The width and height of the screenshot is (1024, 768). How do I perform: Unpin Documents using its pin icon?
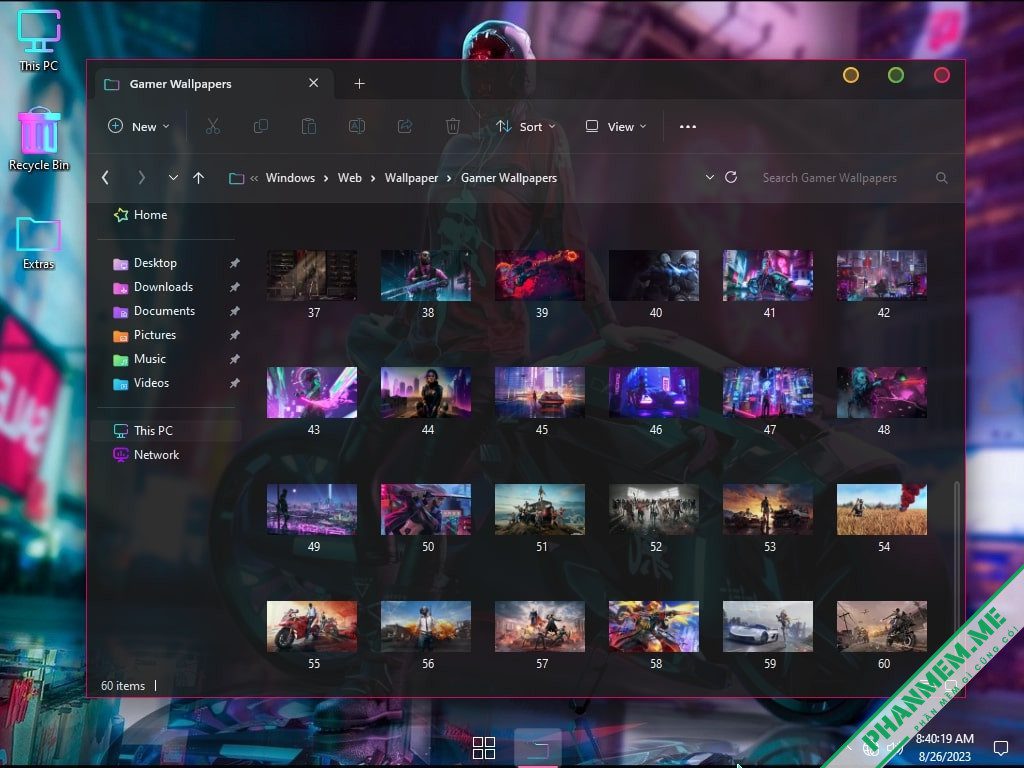coord(234,311)
